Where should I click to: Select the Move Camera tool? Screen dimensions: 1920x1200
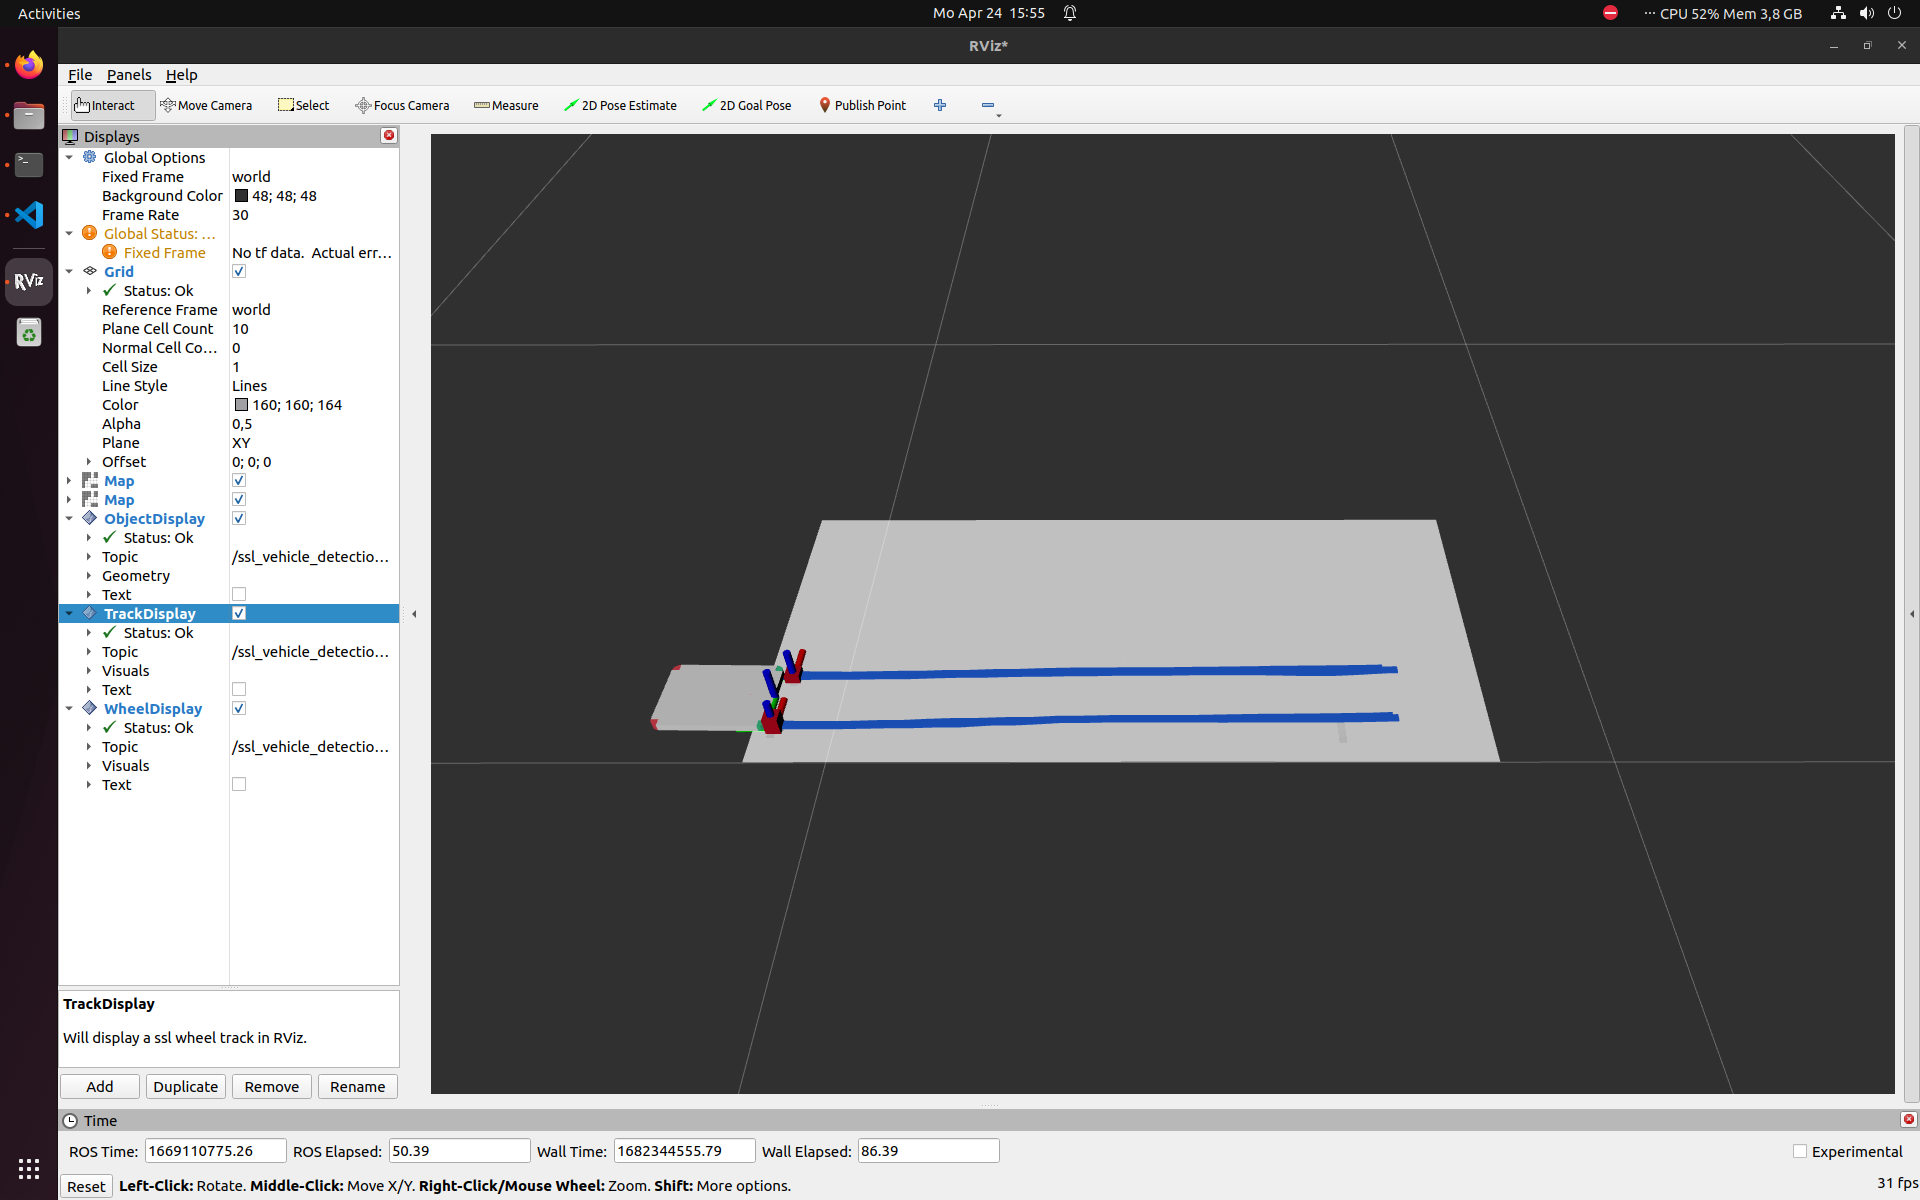pos(206,105)
